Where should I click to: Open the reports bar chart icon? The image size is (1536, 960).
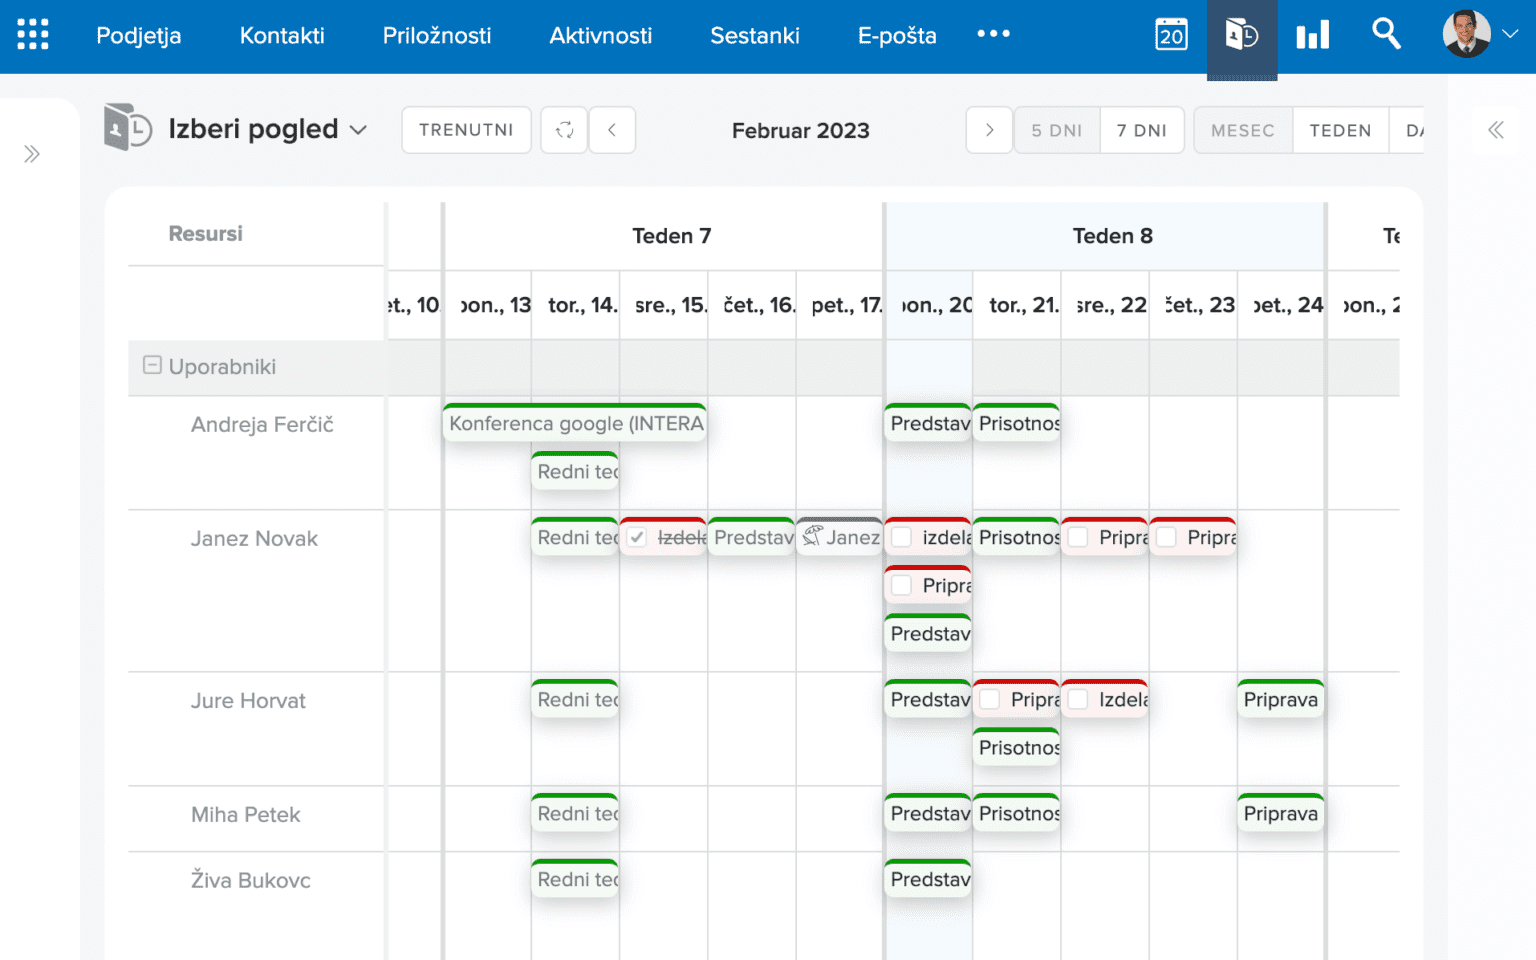tap(1312, 36)
